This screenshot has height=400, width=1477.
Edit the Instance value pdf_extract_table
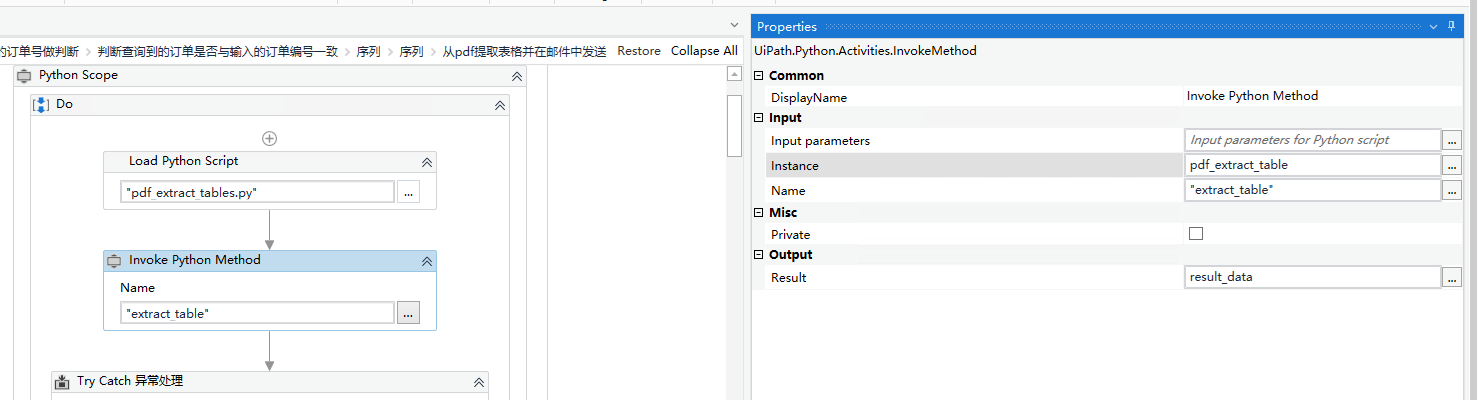coord(1311,165)
